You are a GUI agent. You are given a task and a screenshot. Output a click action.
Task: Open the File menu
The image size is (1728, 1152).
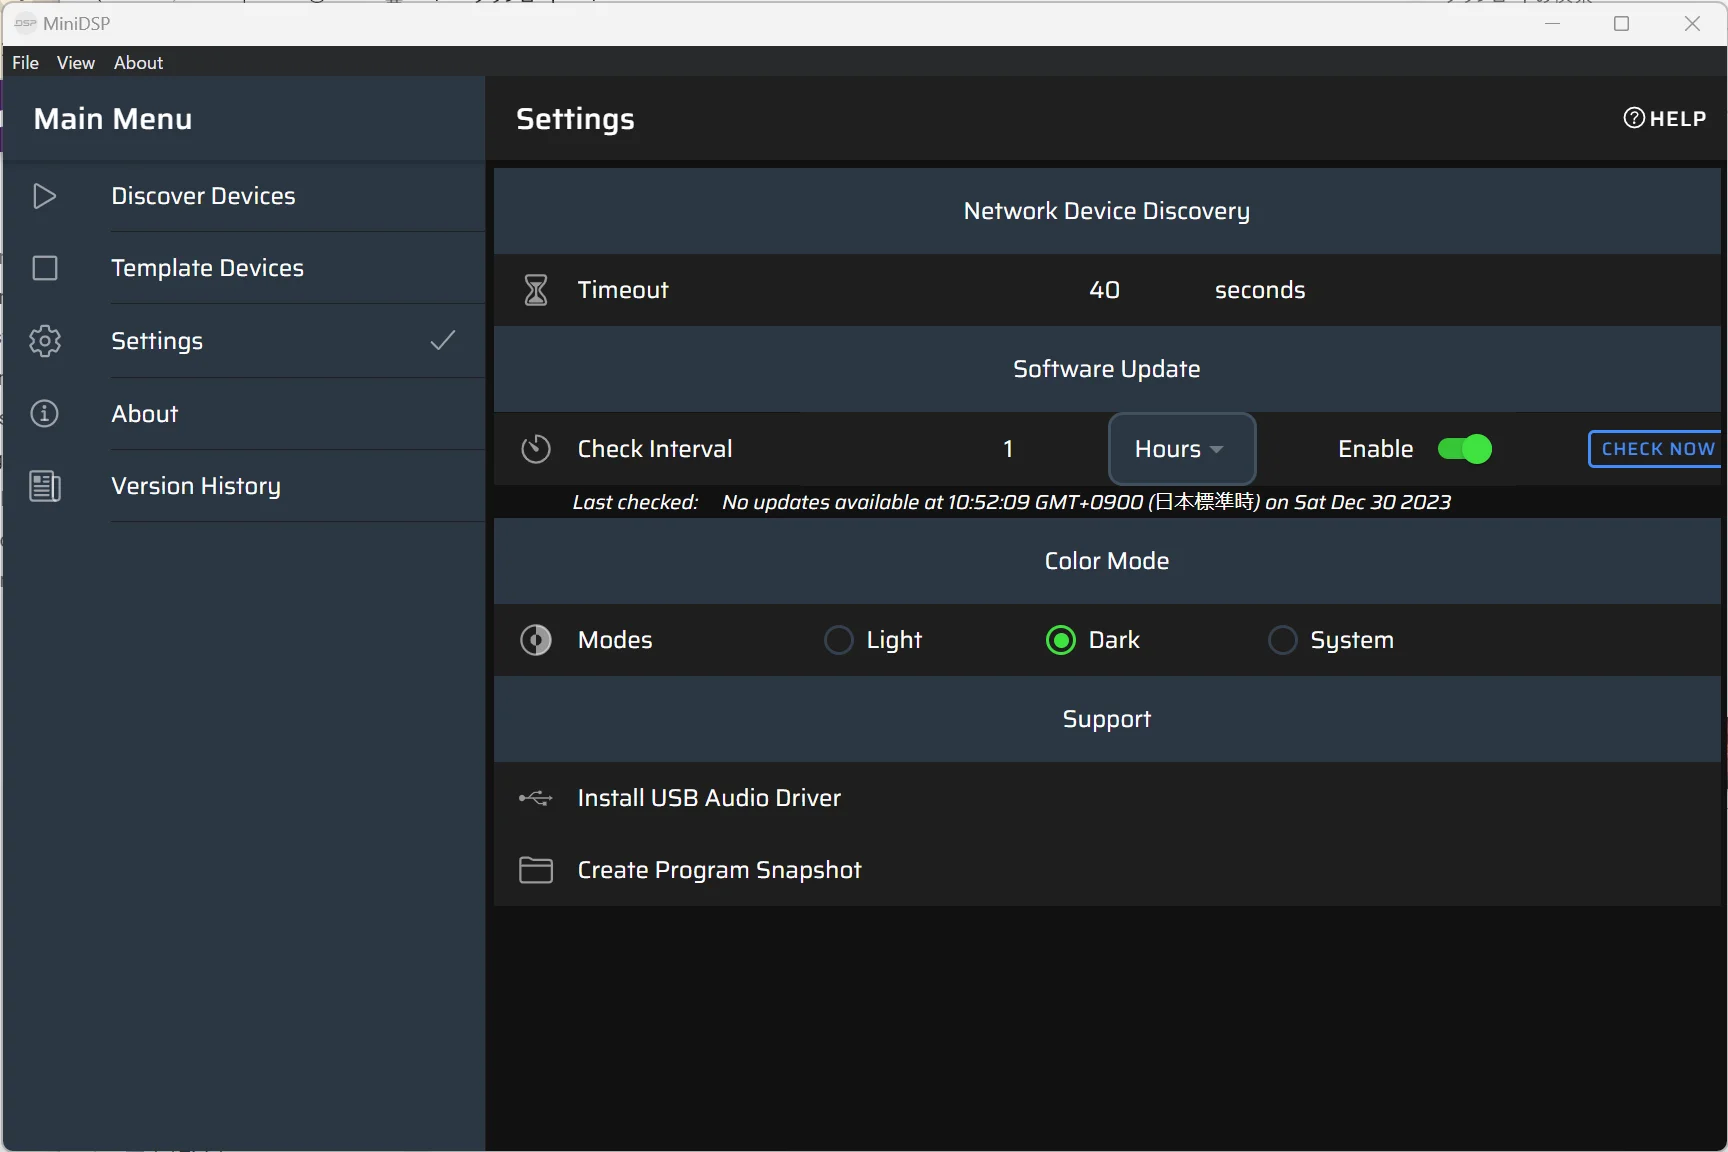pyautogui.click(x=25, y=63)
